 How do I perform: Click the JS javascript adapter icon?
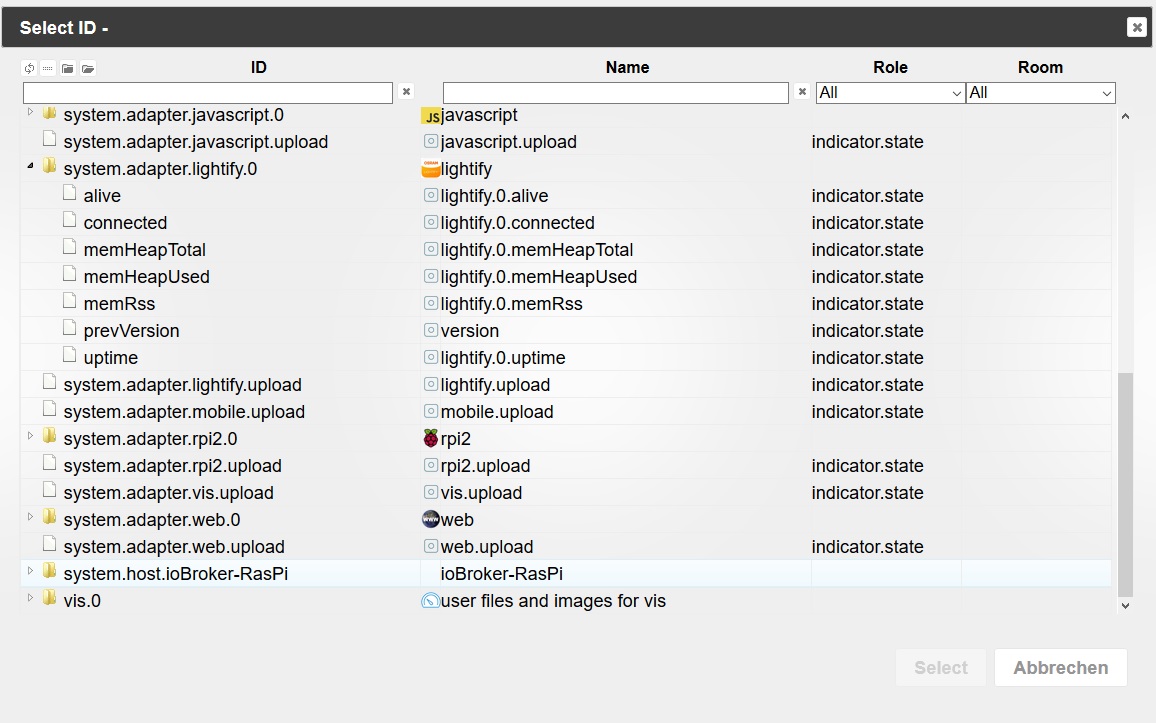431,116
